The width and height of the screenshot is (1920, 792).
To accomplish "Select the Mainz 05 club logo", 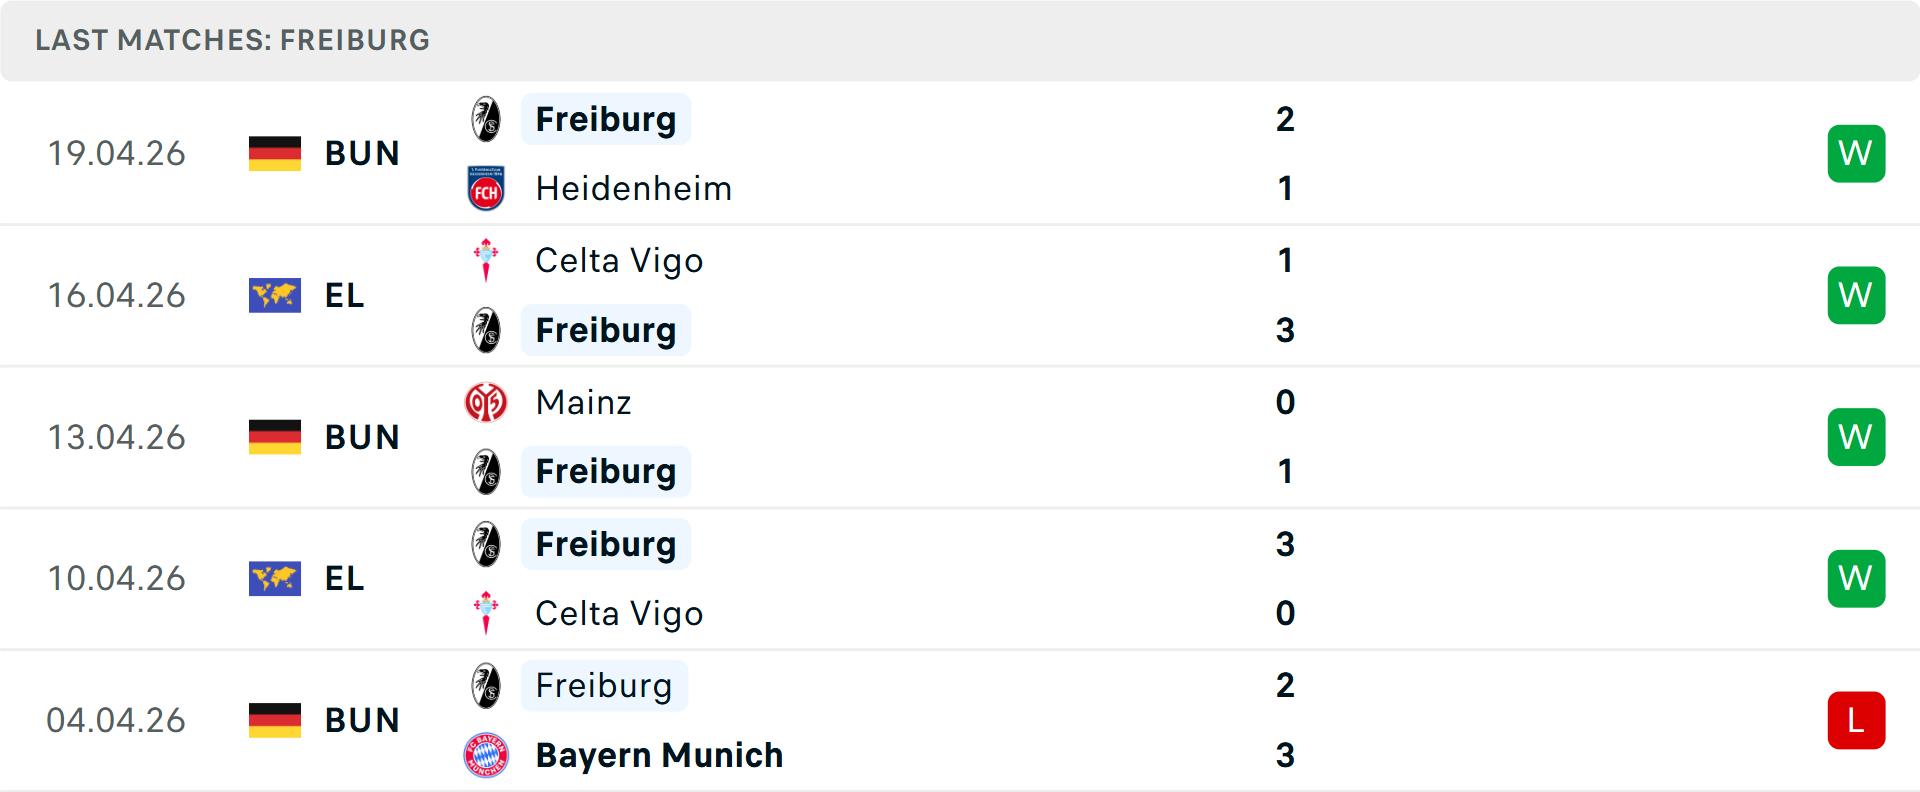I will [x=487, y=401].
